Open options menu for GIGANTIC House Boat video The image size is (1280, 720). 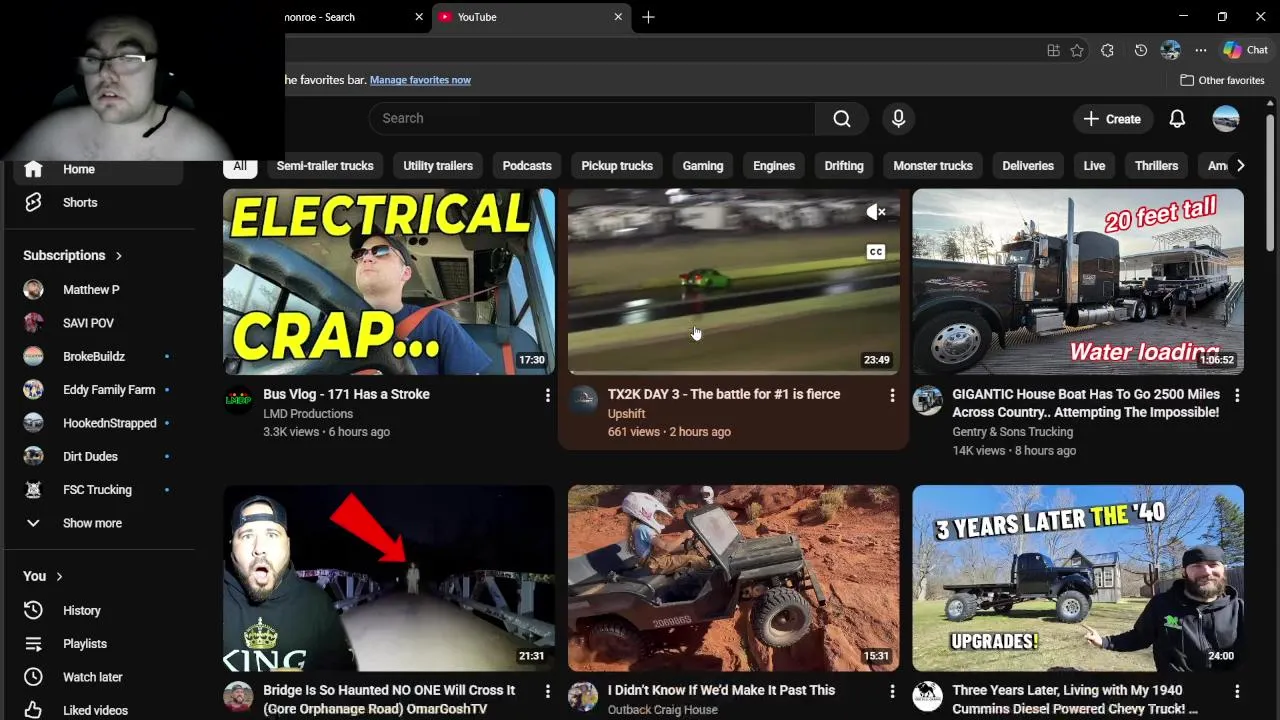tap(1237, 396)
